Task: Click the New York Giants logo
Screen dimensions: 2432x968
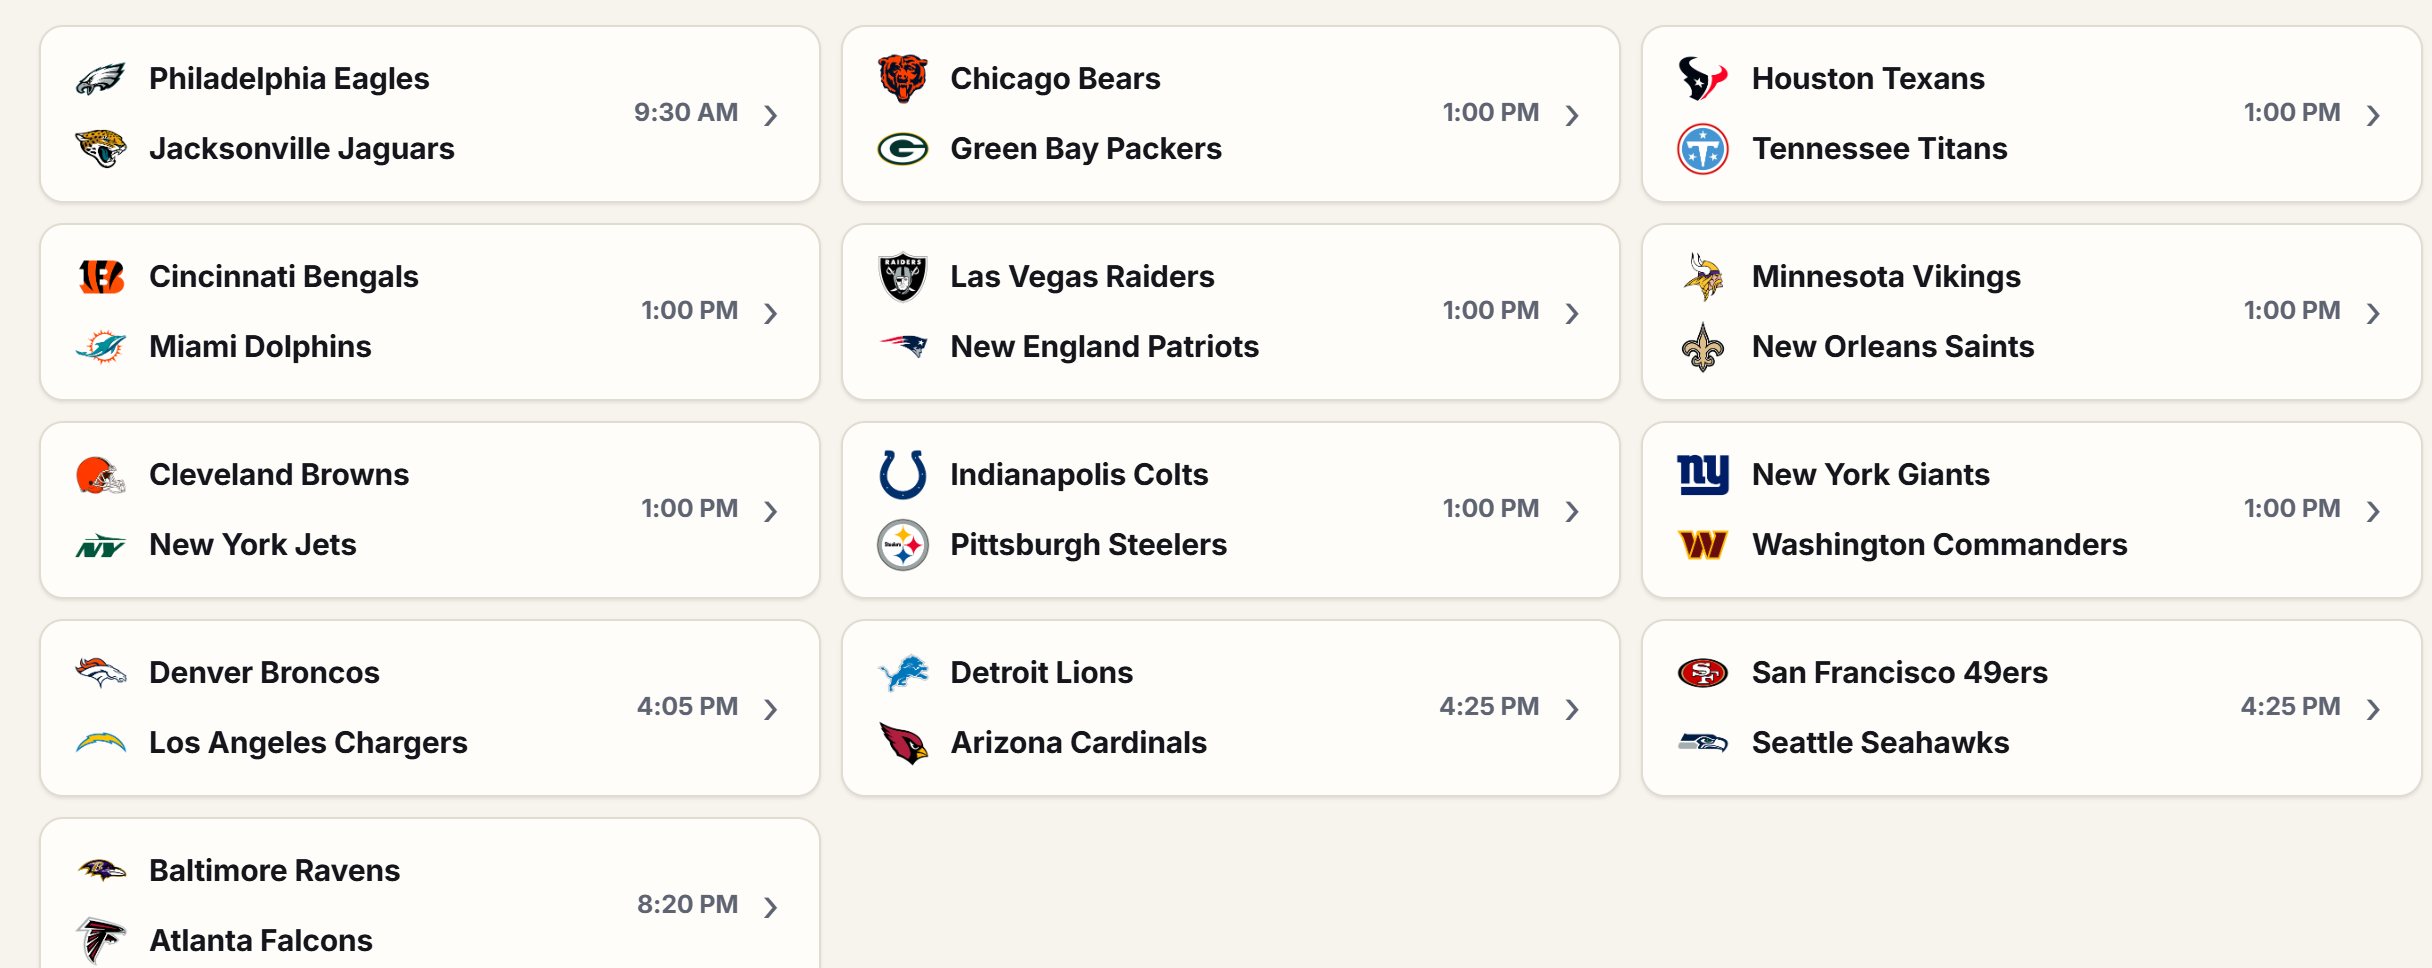Action: (1703, 474)
